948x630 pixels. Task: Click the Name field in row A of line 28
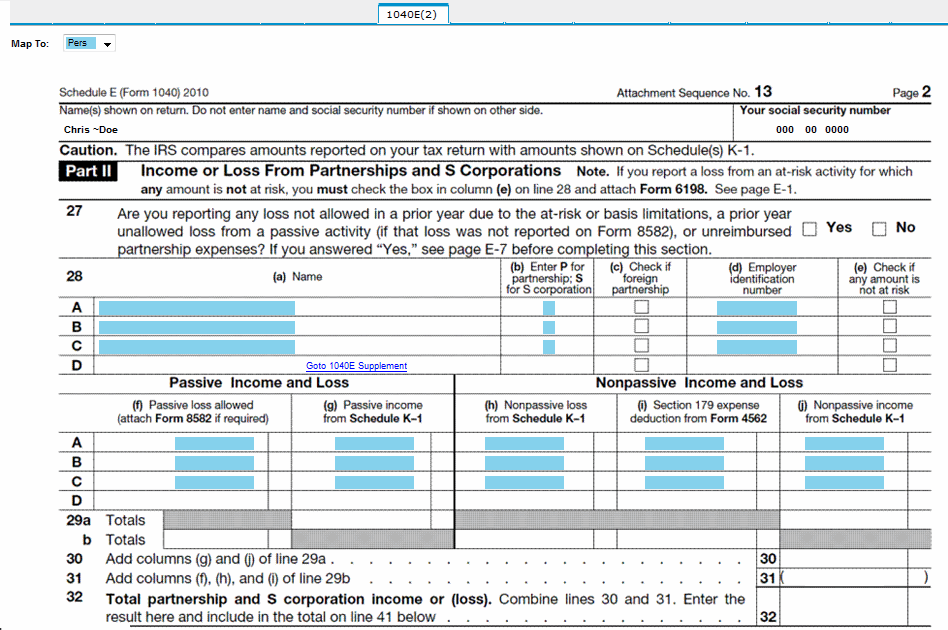(197, 308)
